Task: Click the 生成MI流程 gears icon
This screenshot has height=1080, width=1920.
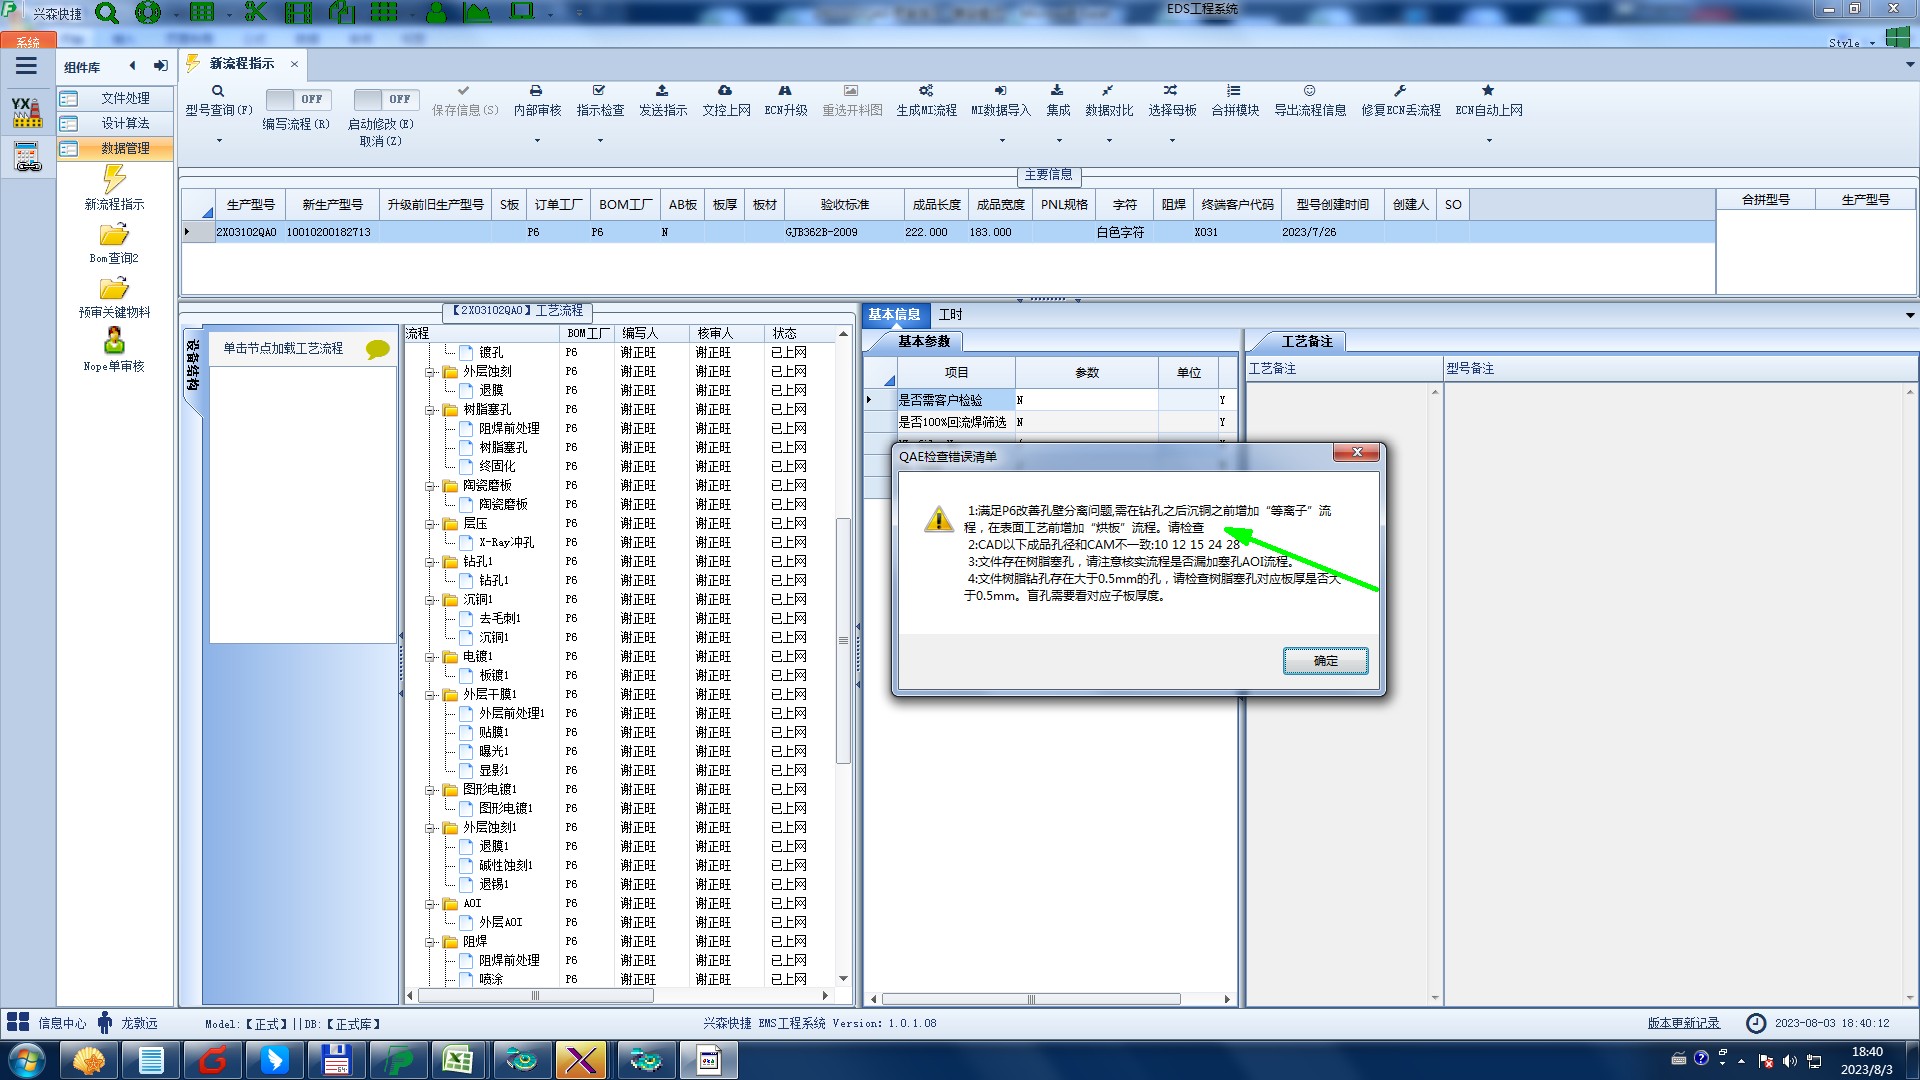Action: click(926, 91)
